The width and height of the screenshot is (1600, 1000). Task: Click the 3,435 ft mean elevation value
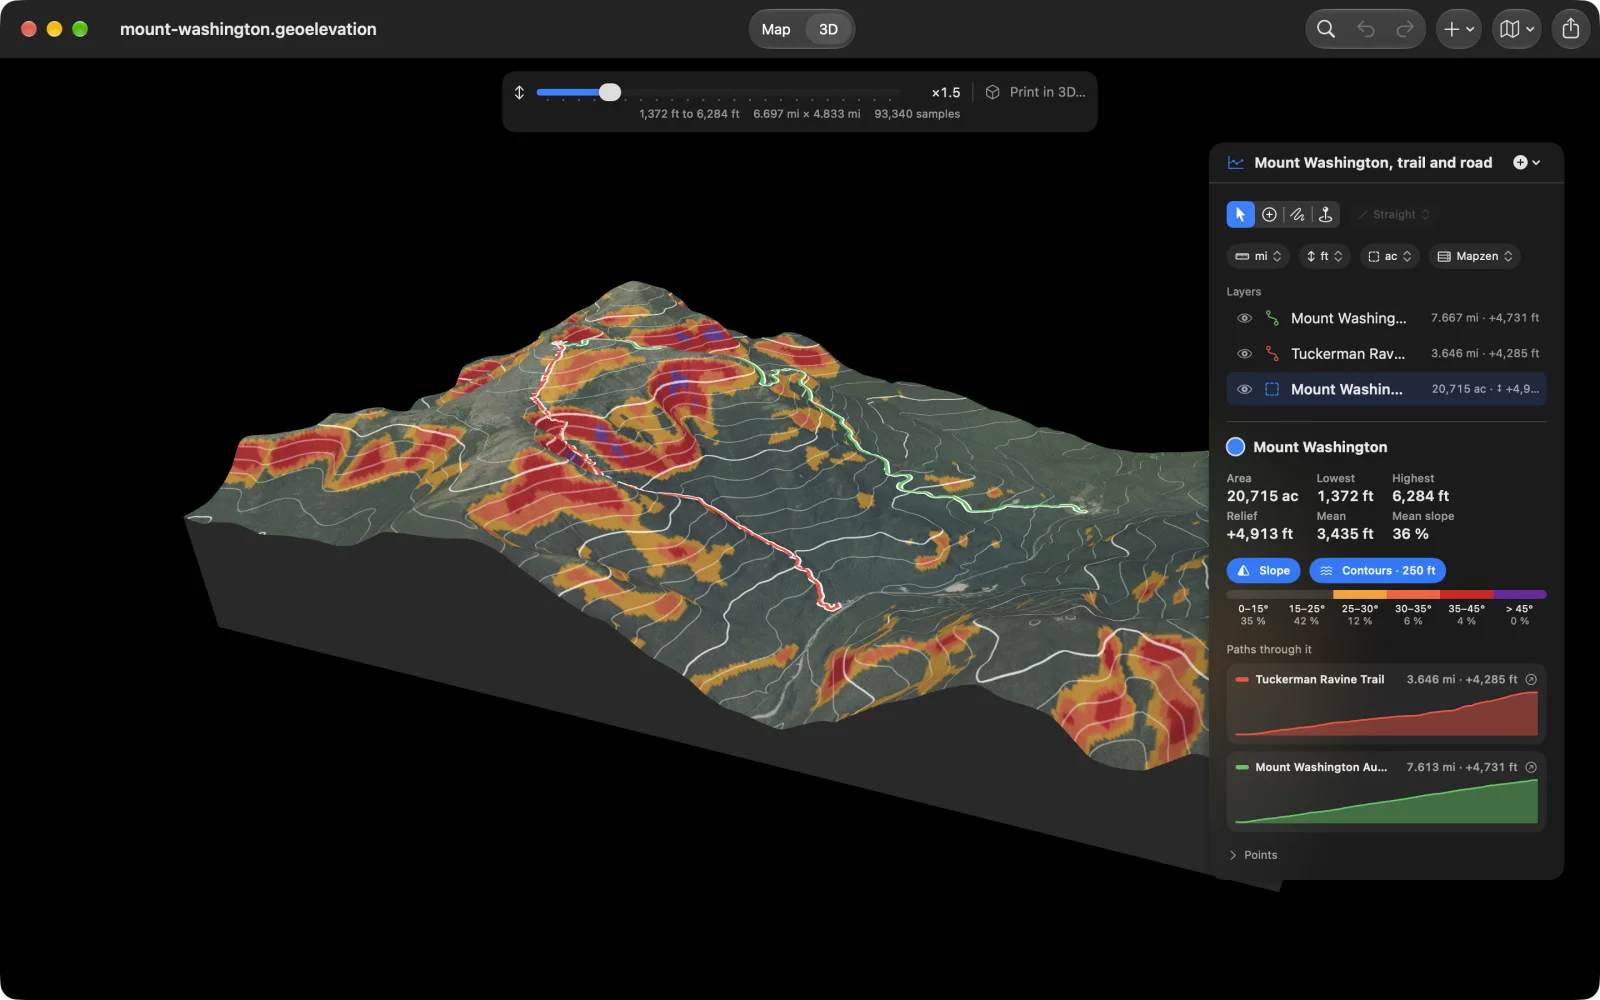[1345, 534]
